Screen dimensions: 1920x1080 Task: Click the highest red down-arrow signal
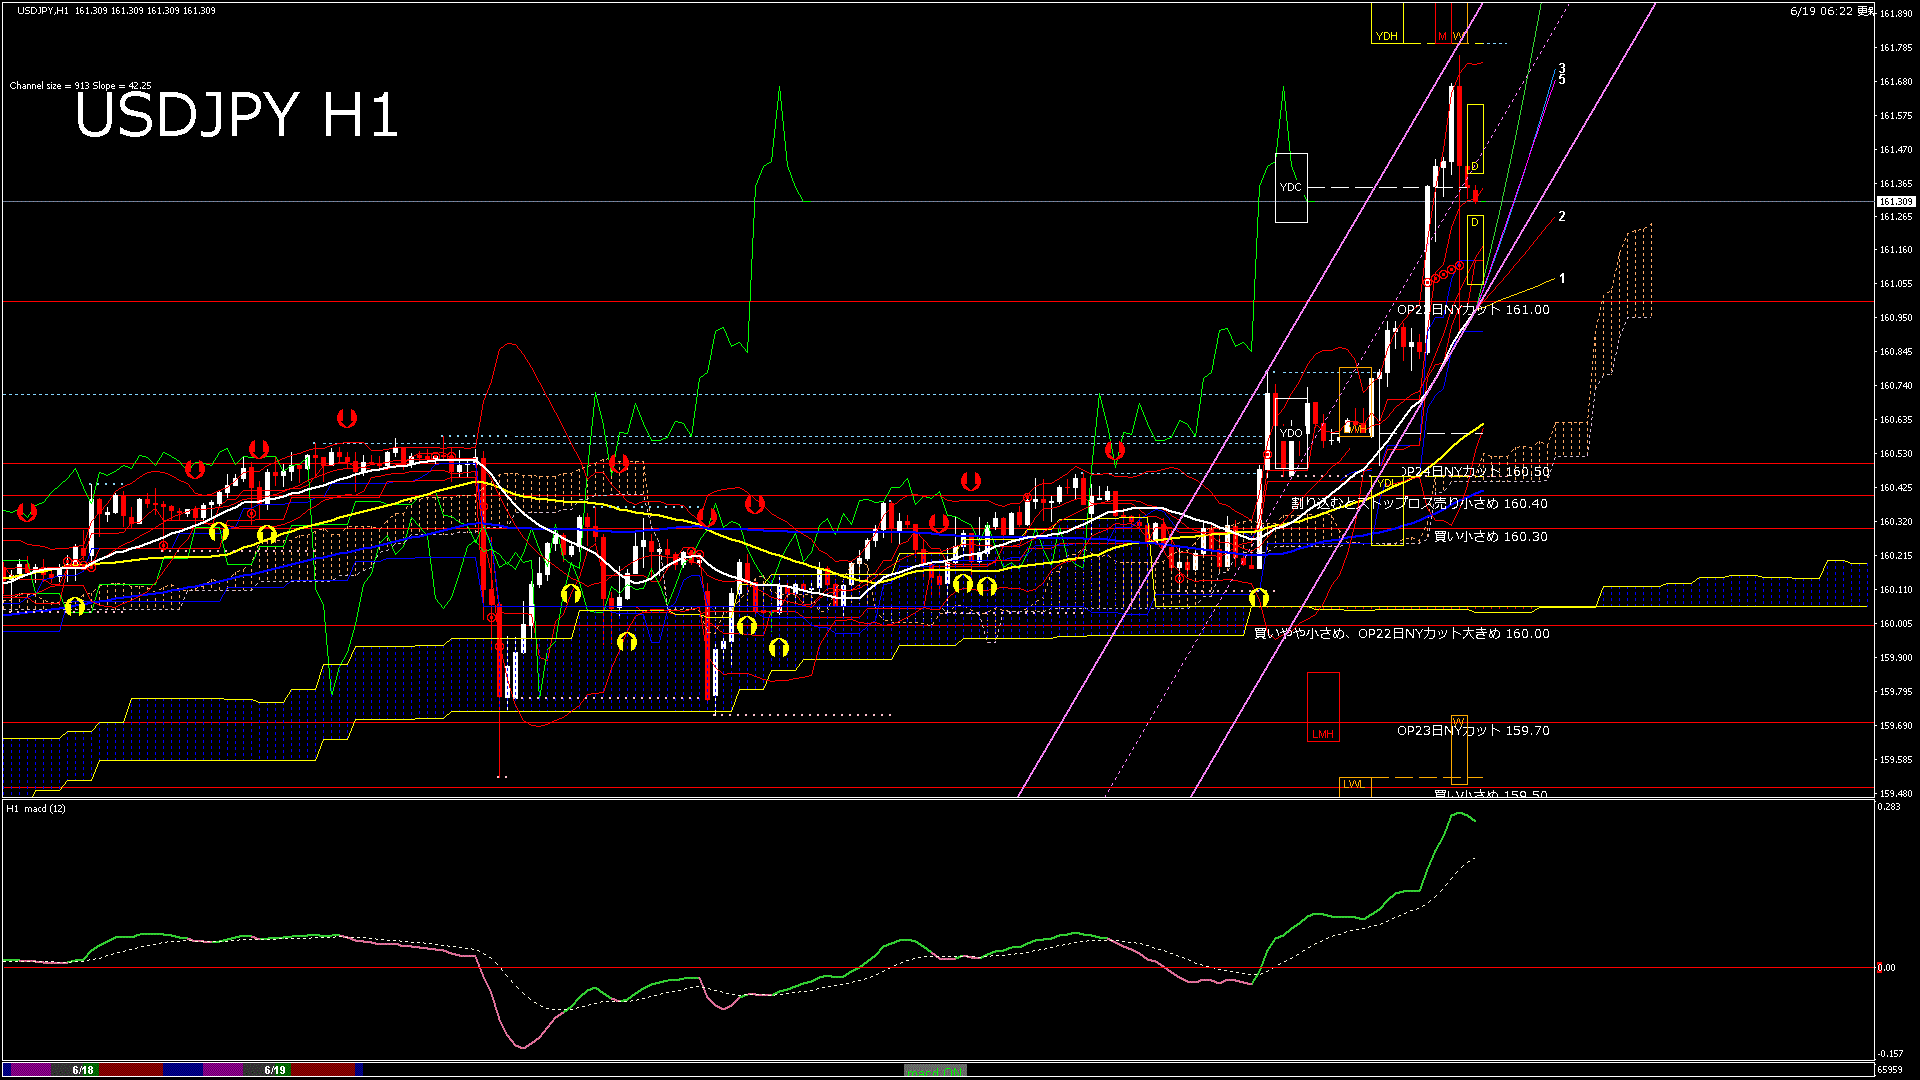tap(347, 417)
